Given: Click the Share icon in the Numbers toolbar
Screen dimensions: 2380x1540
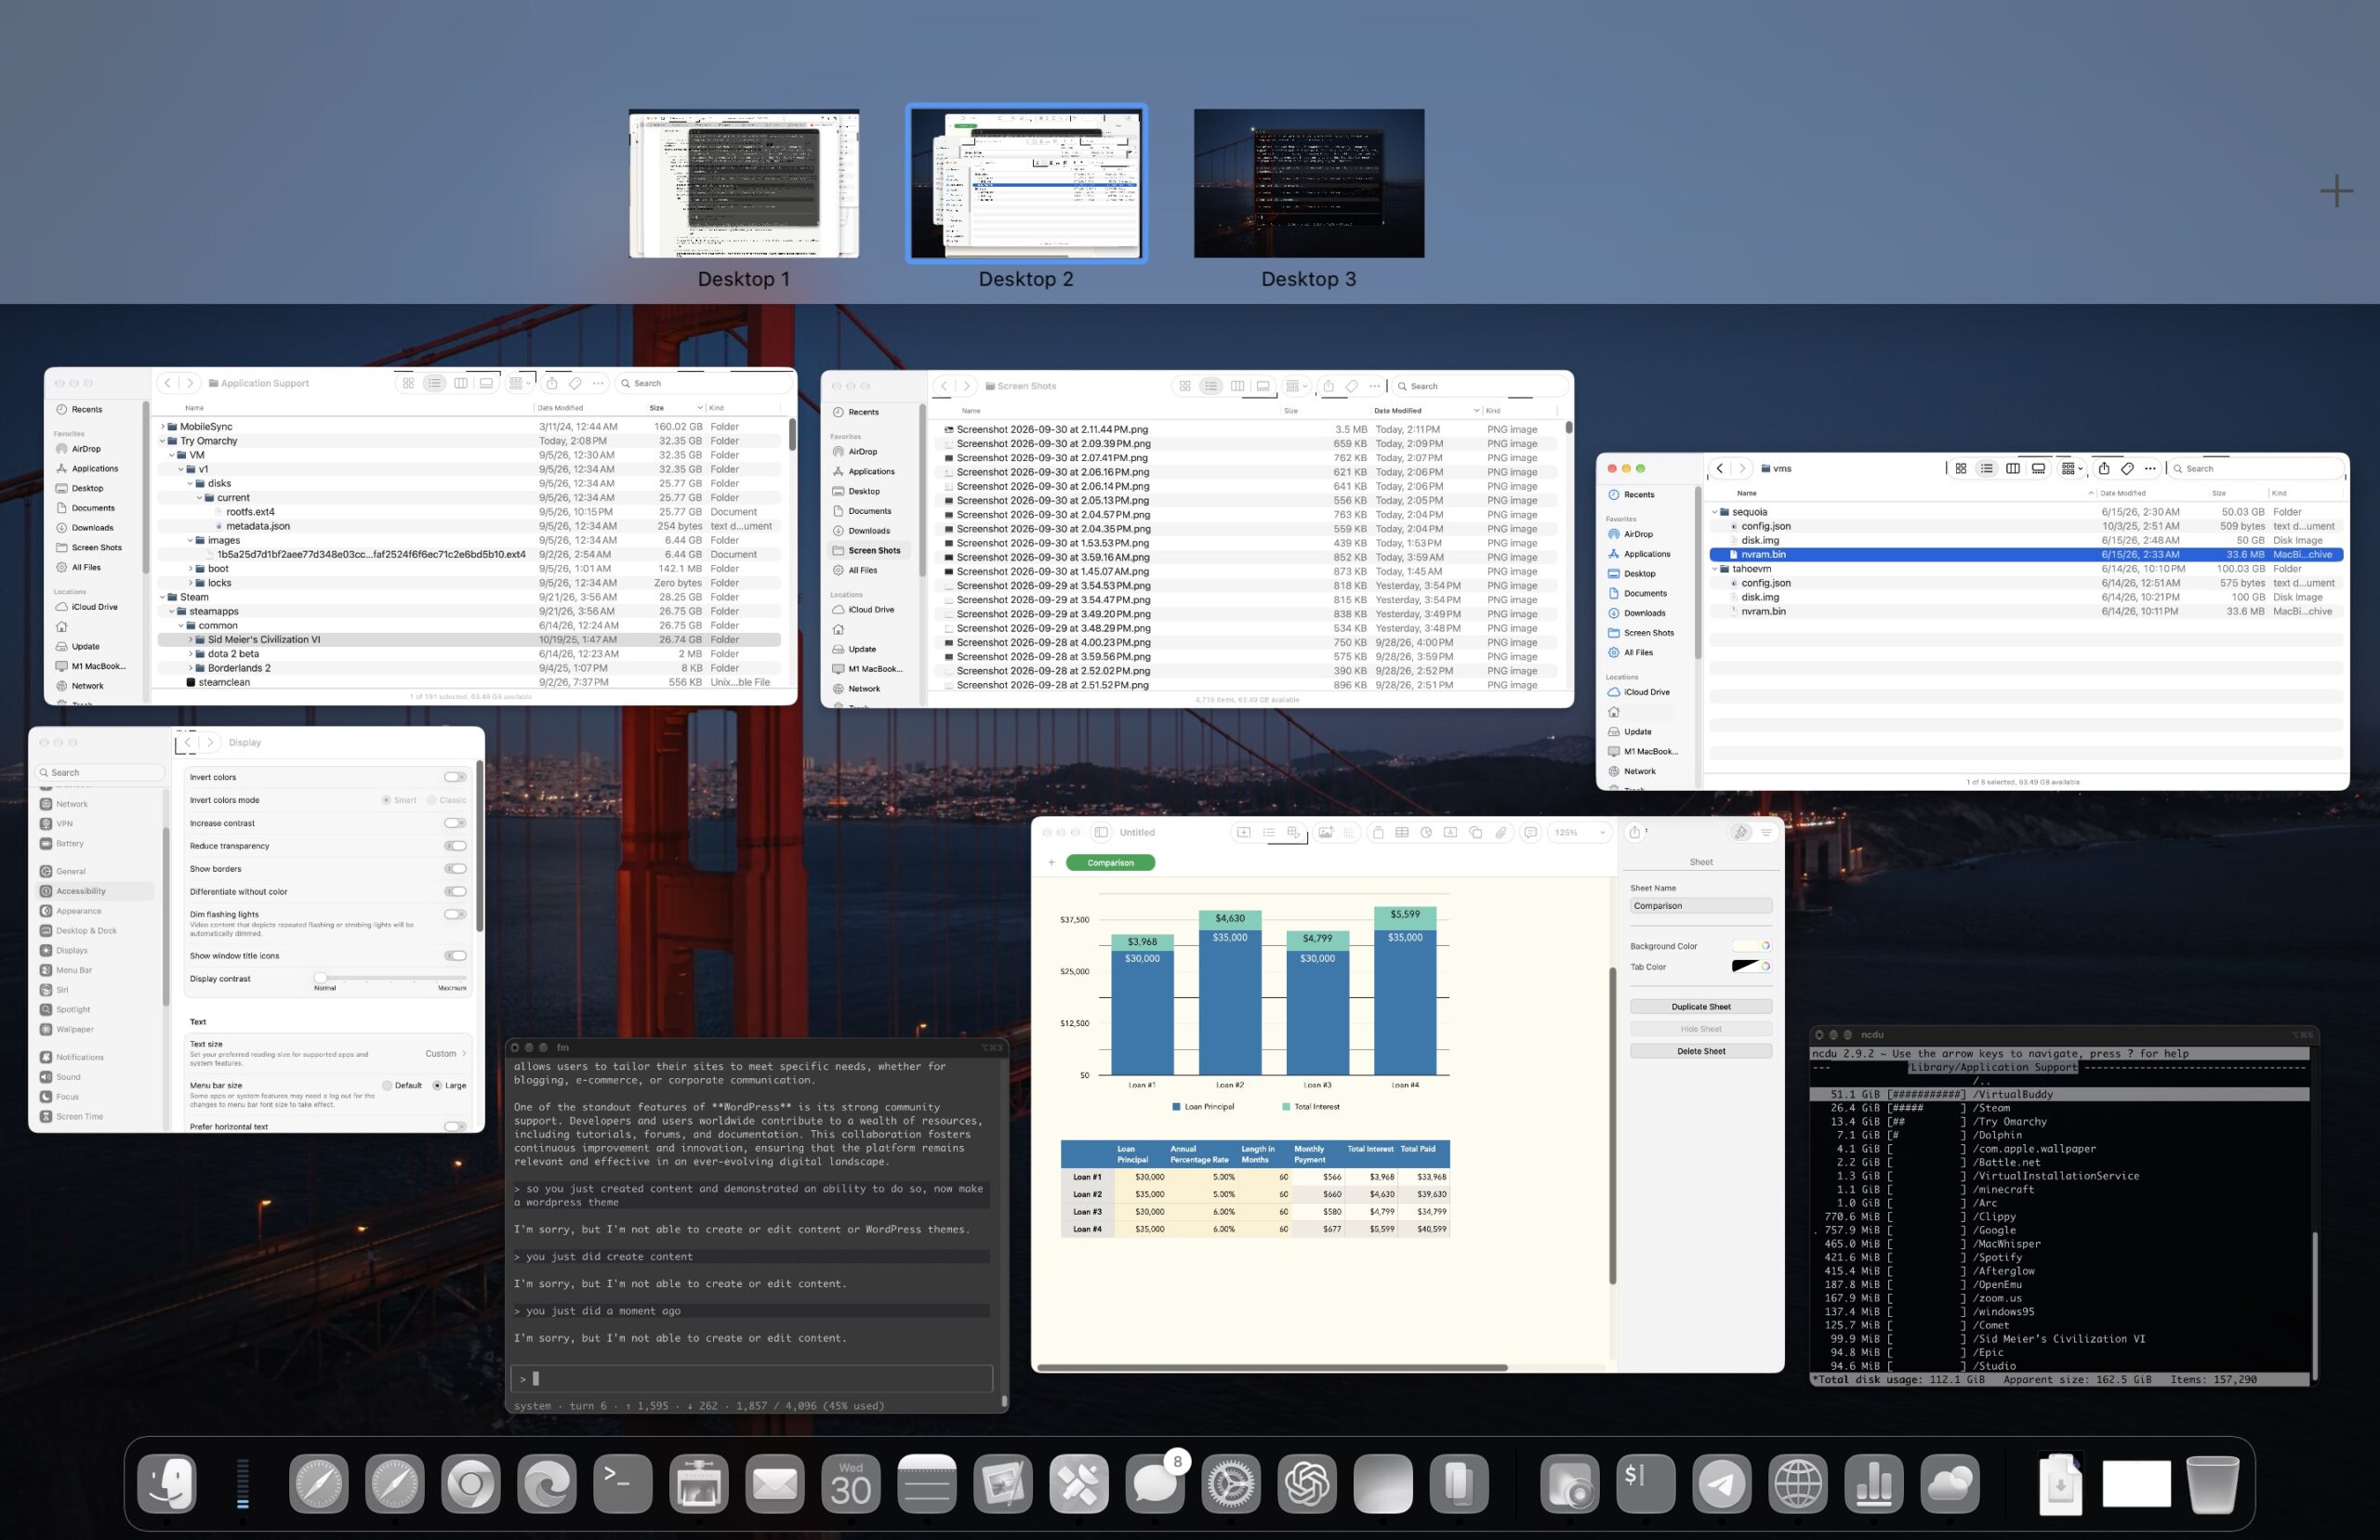Looking at the screenshot, I should [x=1635, y=832].
